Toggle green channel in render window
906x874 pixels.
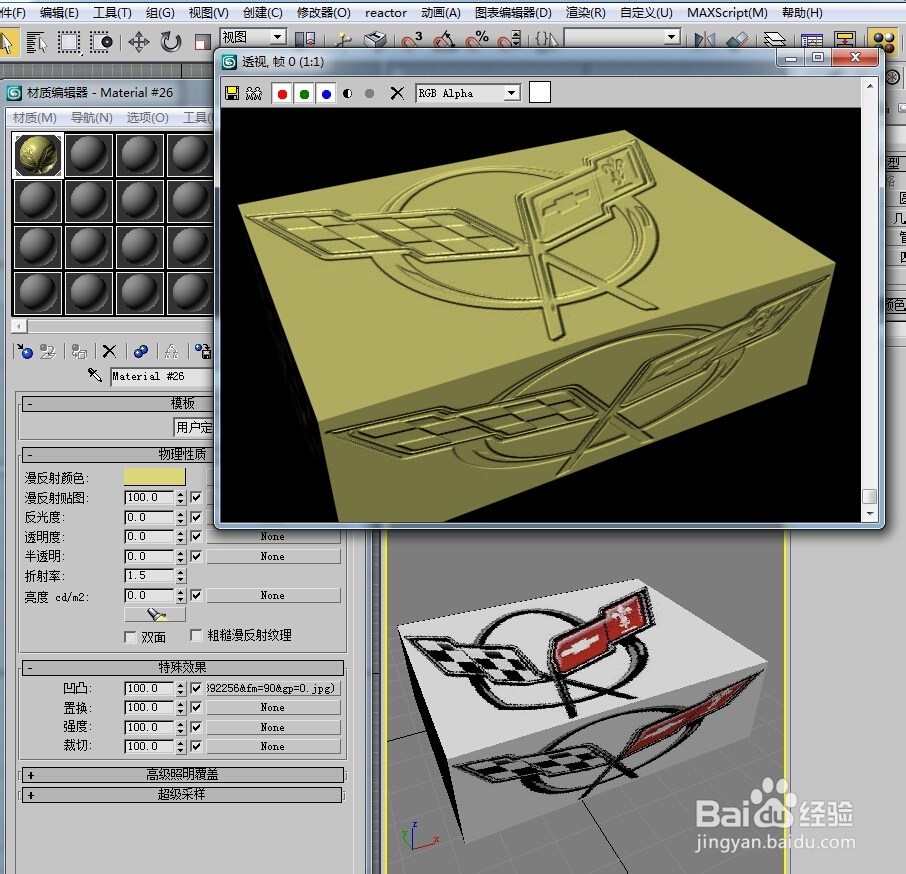304,94
